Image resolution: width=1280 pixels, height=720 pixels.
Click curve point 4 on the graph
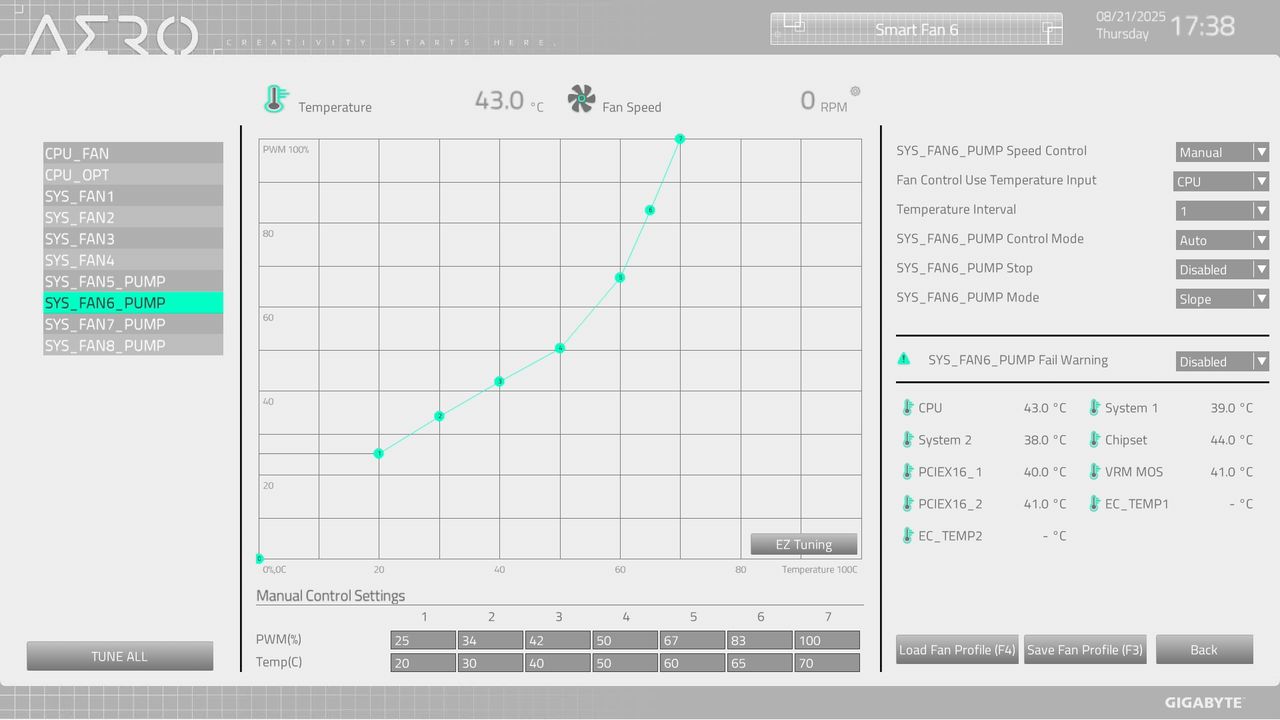pyautogui.click(x=560, y=348)
